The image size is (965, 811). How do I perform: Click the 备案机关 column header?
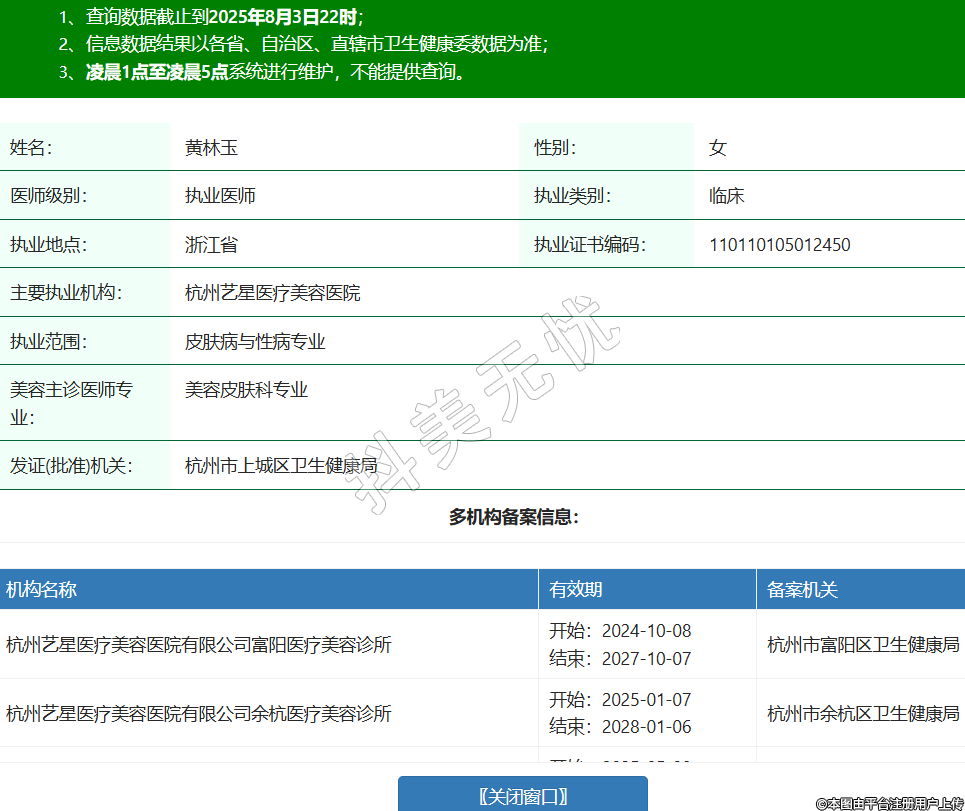click(x=802, y=590)
